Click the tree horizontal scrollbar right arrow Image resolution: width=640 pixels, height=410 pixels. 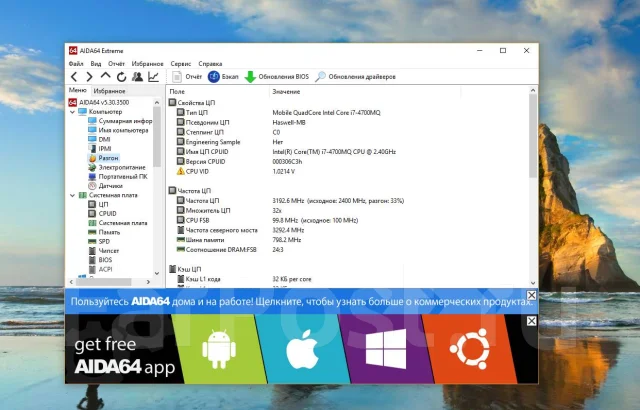(148, 282)
